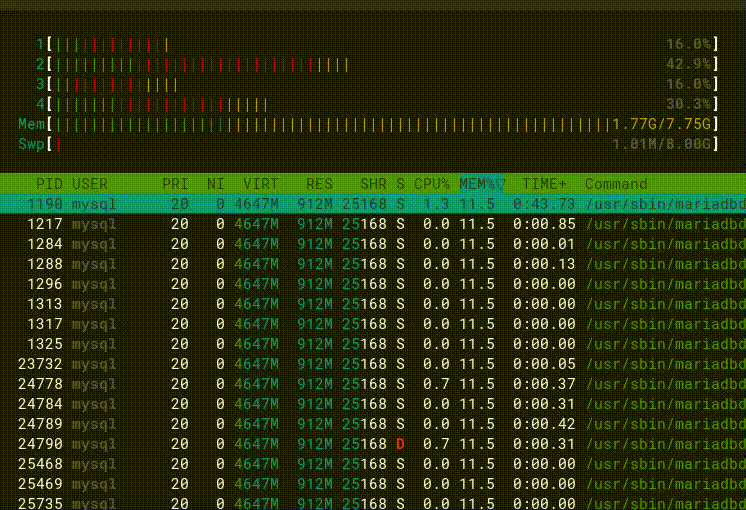
Task: Select process row with PID 1284
Action: coord(373,244)
